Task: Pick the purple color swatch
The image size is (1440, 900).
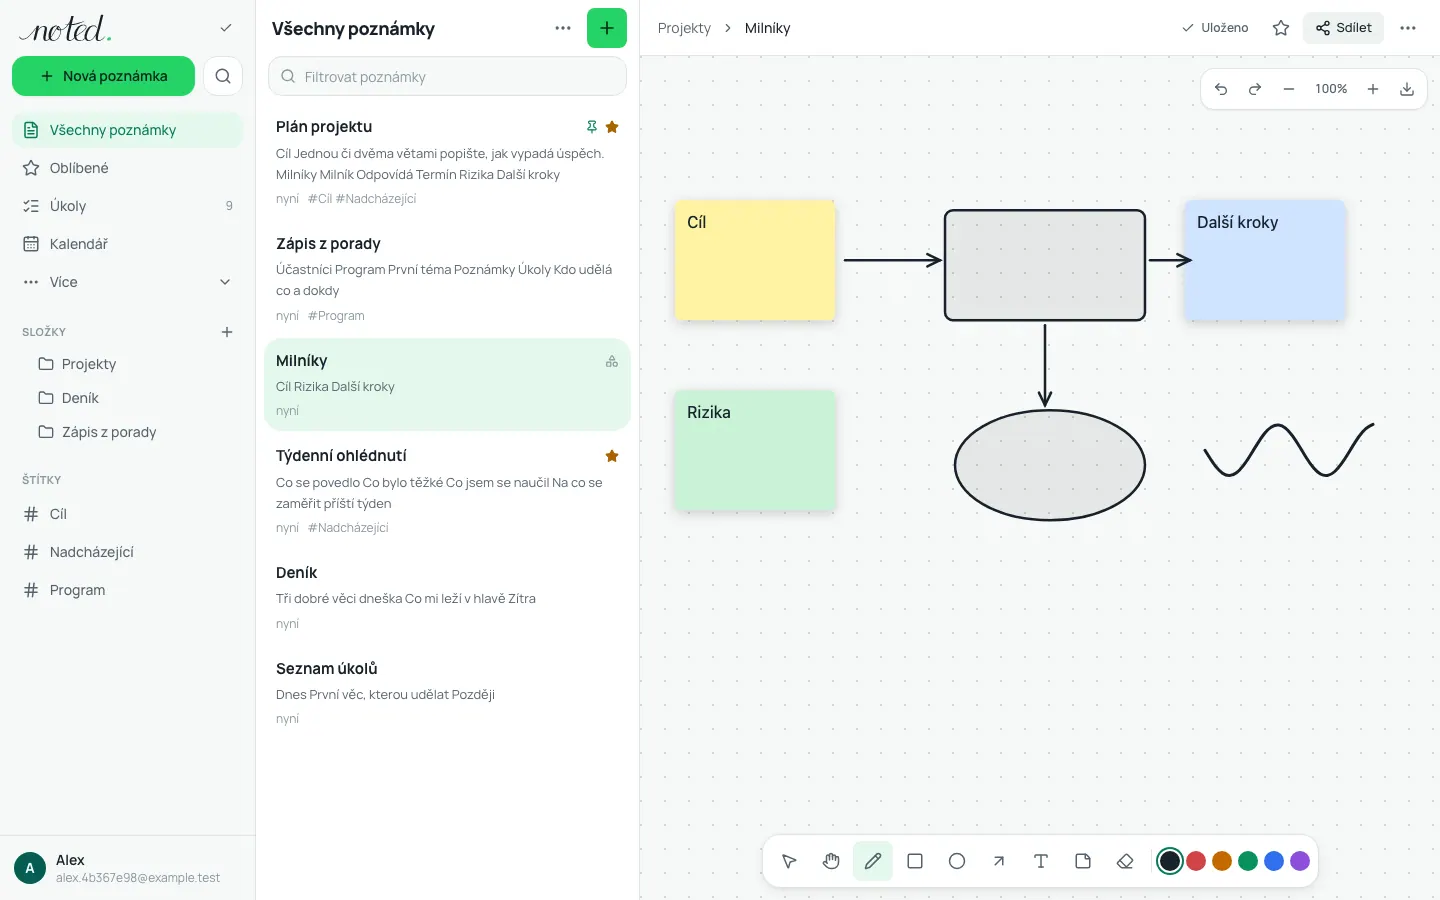Action: 1300,861
